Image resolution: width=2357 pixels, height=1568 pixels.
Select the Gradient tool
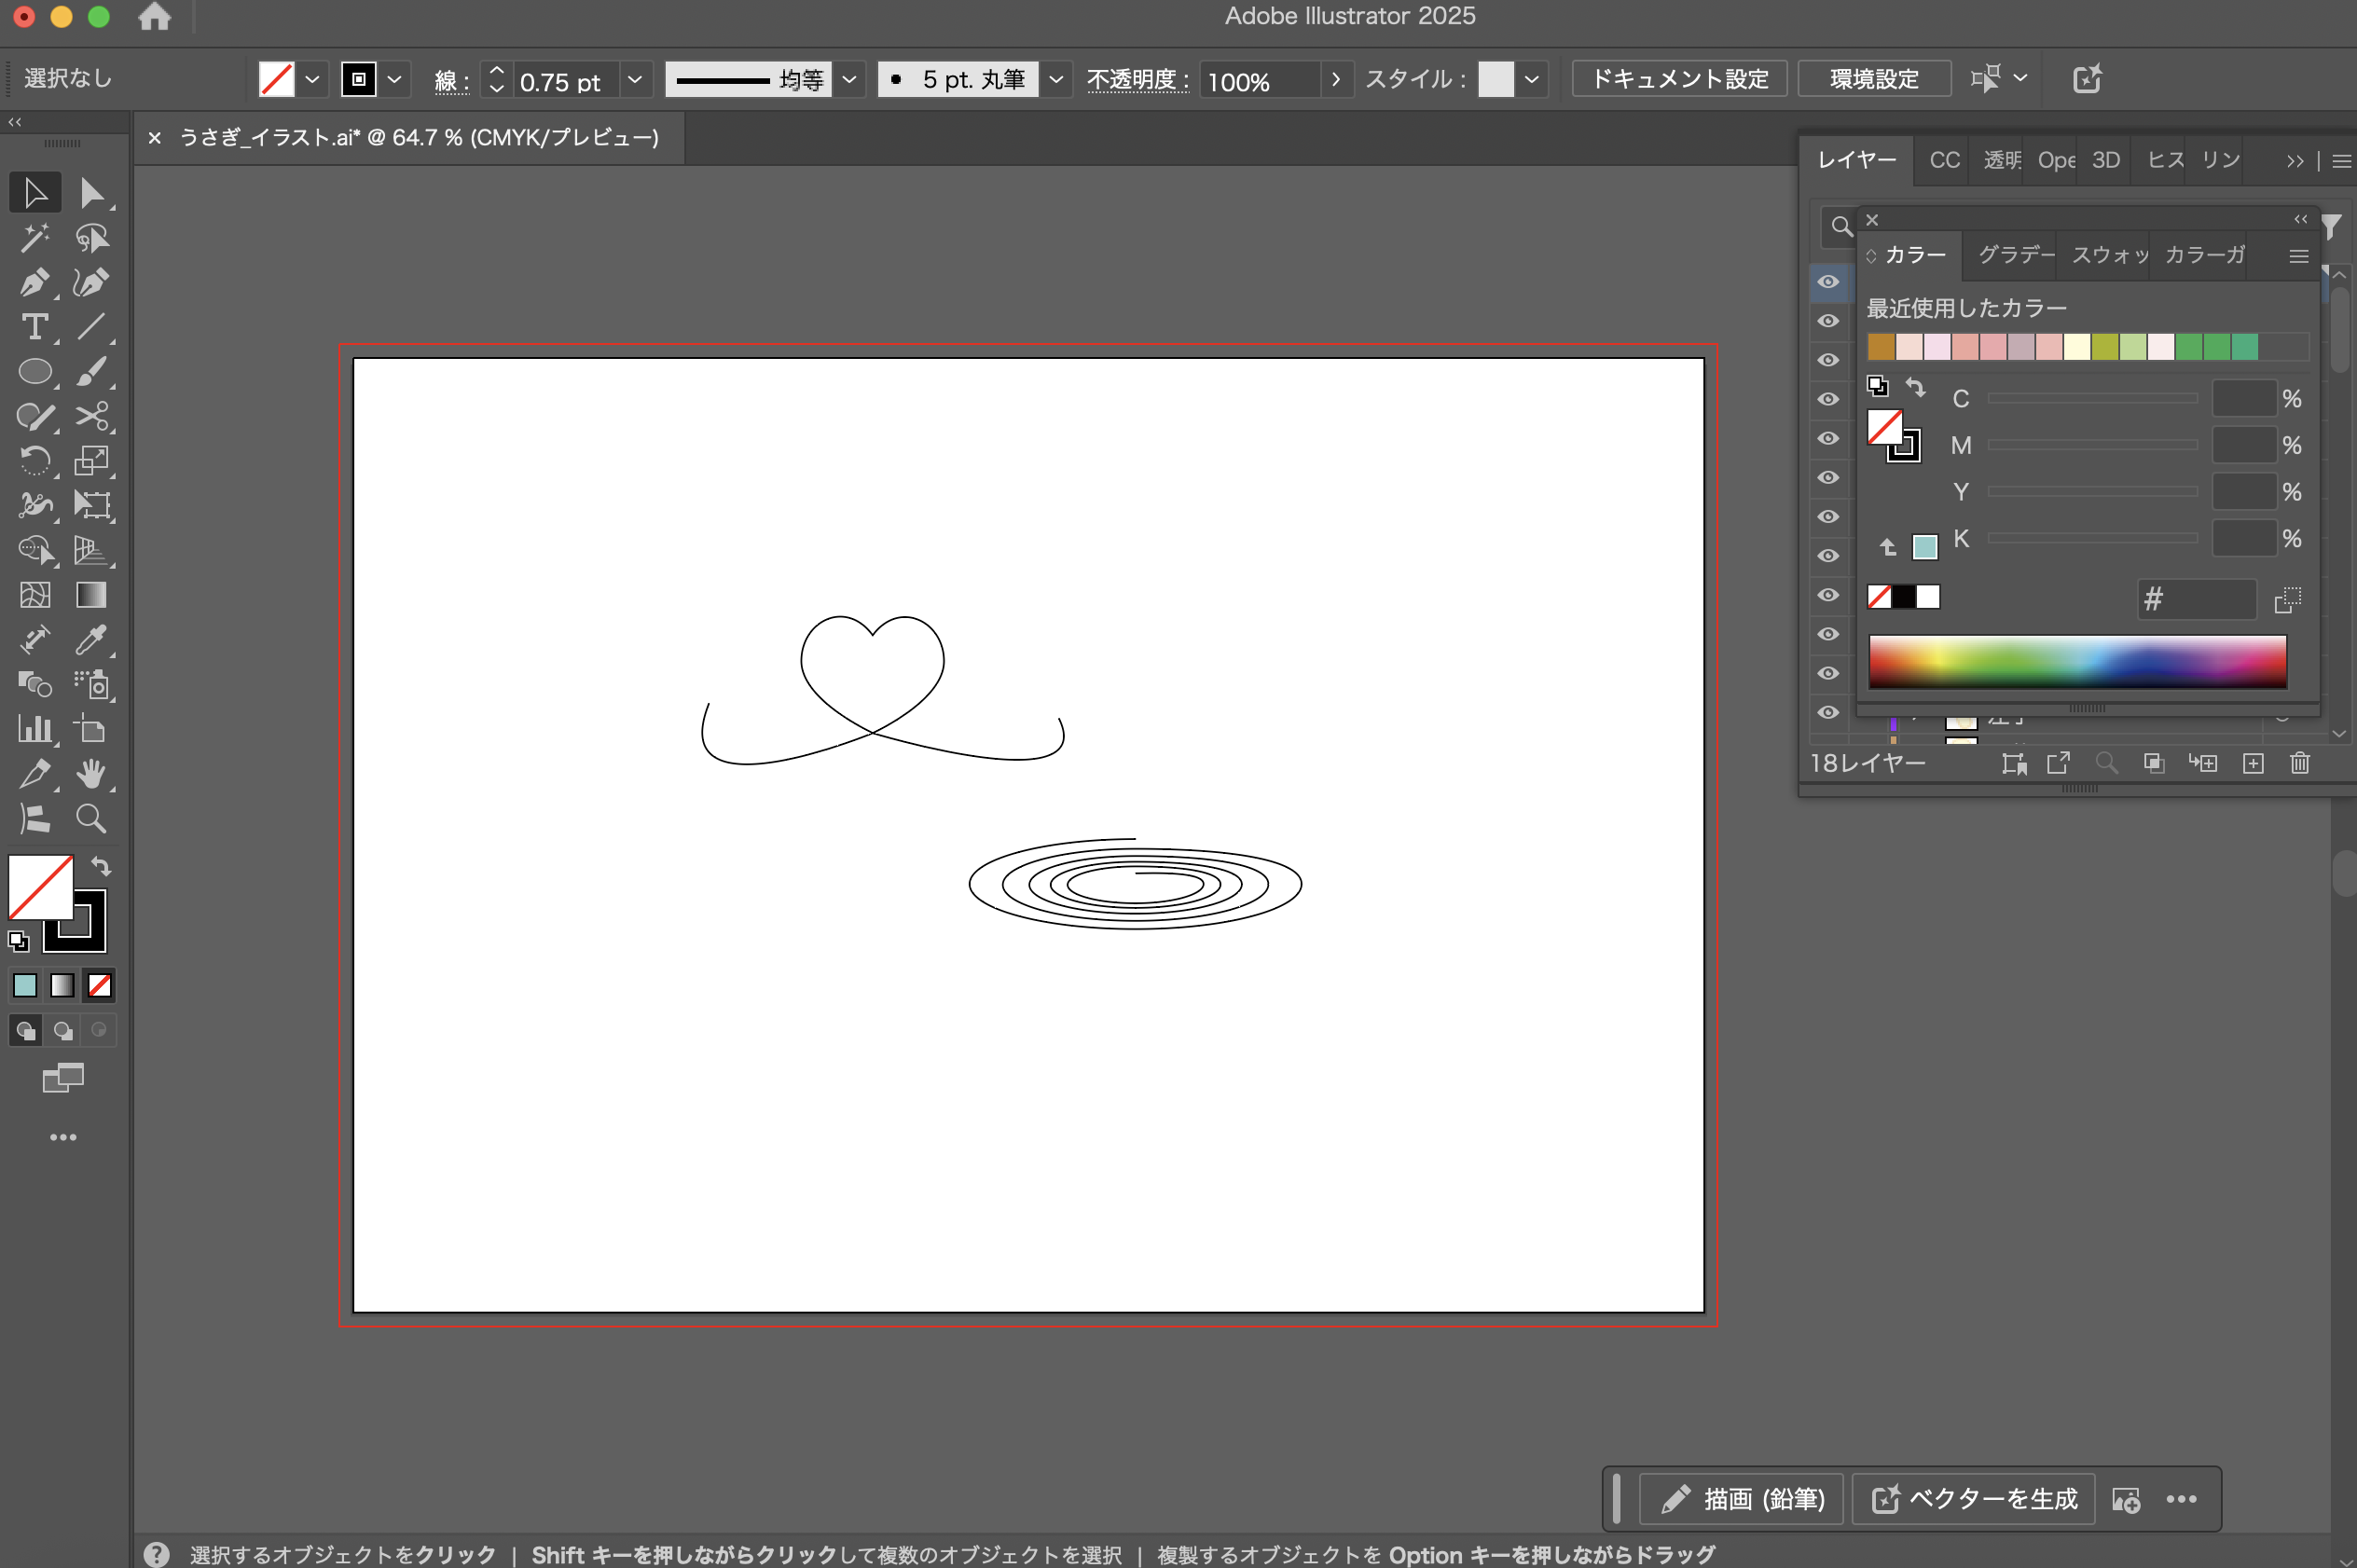tap(92, 595)
